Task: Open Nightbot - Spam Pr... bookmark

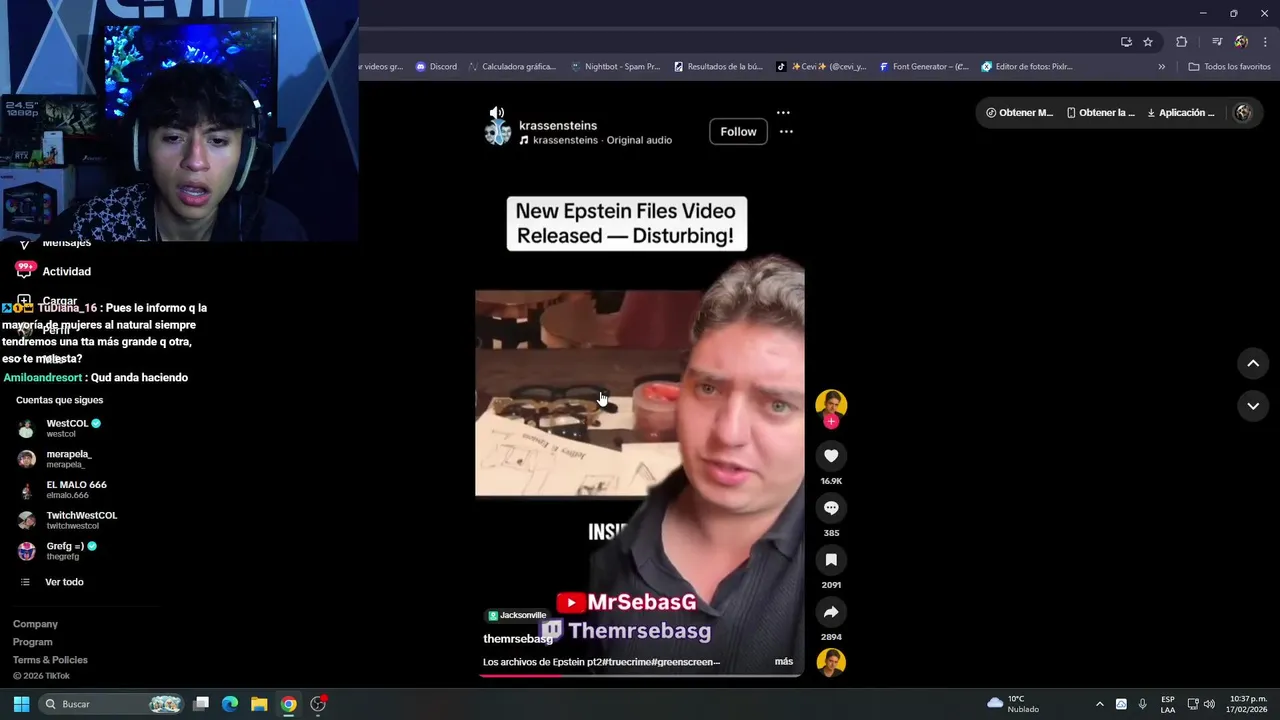Action: pyautogui.click(x=615, y=67)
